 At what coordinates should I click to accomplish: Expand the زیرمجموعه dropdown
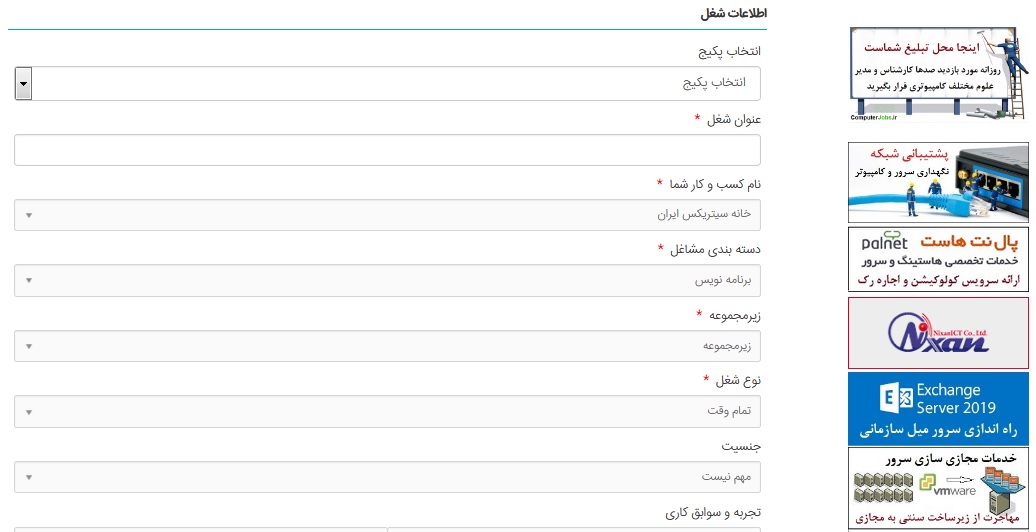387,346
